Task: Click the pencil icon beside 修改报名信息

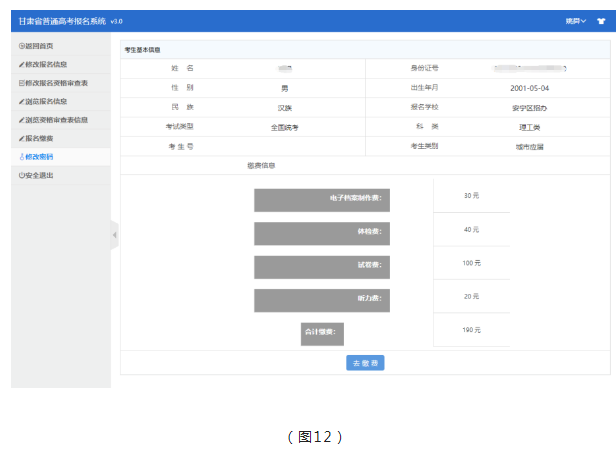Action: [x=21, y=64]
